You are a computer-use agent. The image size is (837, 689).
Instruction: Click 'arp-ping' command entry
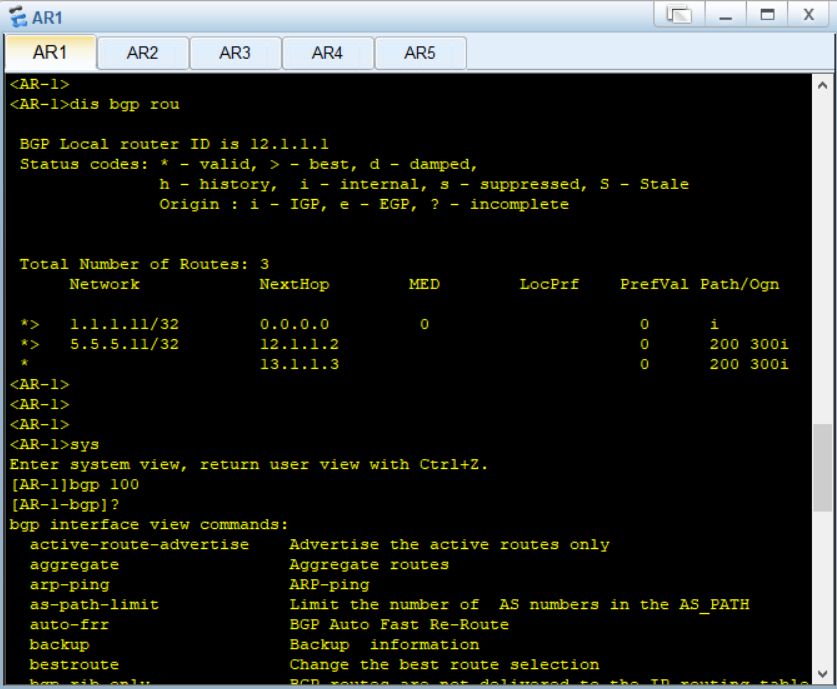[69, 585]
